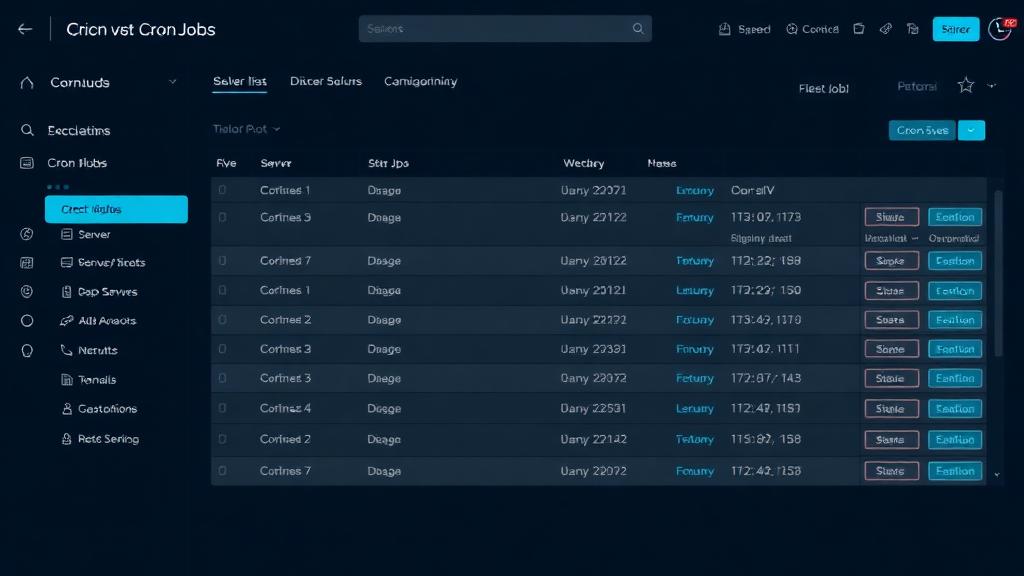Select the checkbox for the Corines 4 row
This screenshot has width=1024, height=576.
(222, 408)
